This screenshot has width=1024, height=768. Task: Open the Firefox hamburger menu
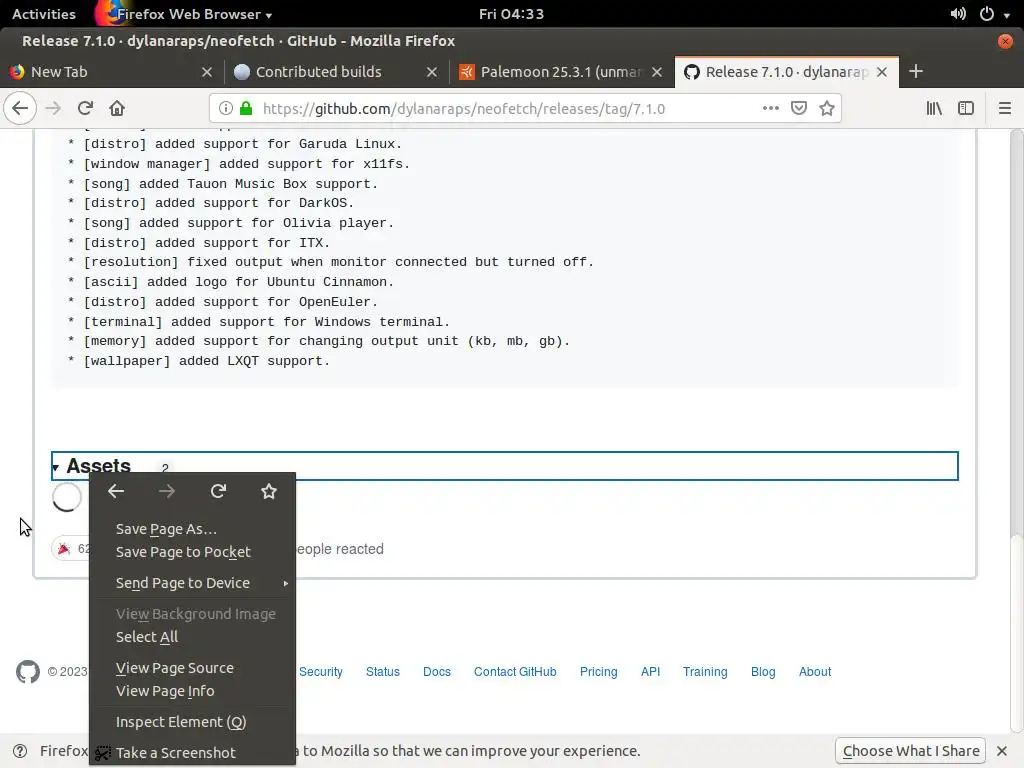click(1004, 108)
